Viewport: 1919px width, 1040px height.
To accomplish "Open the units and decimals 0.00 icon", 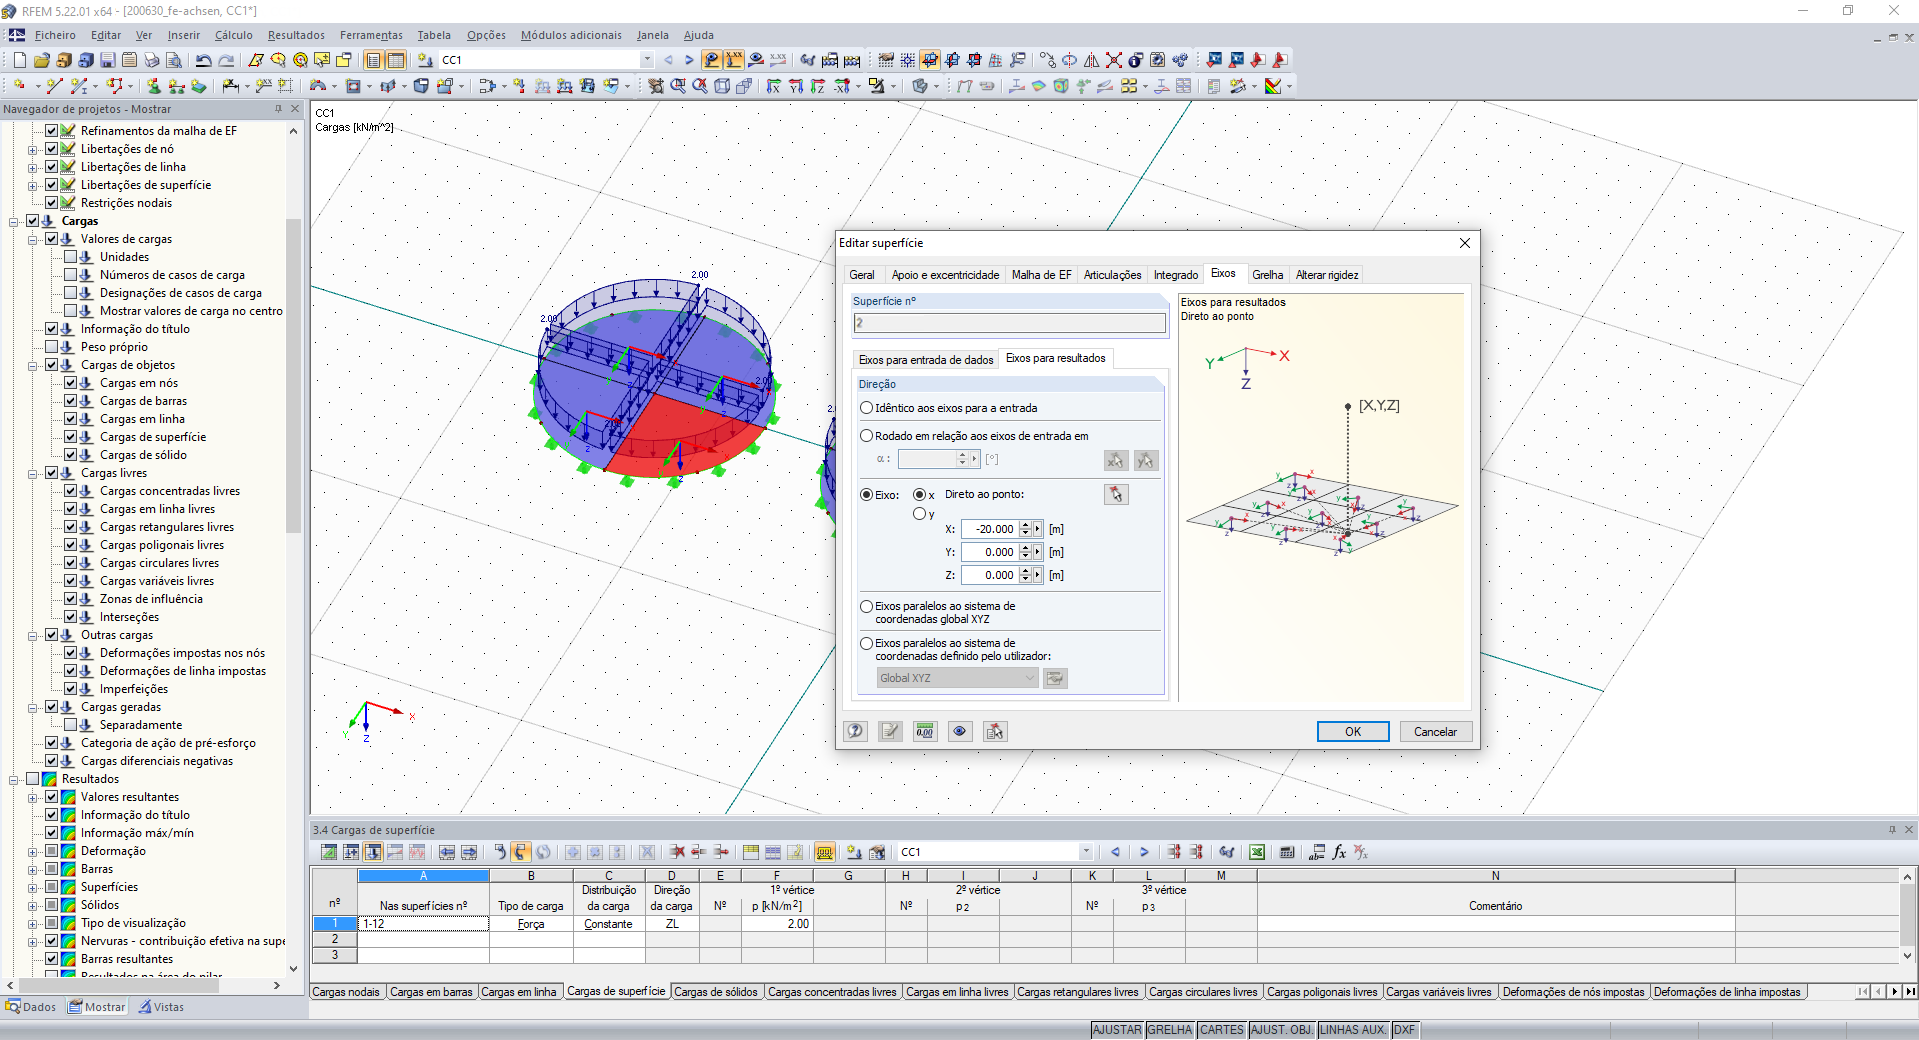I will point(925,731).
